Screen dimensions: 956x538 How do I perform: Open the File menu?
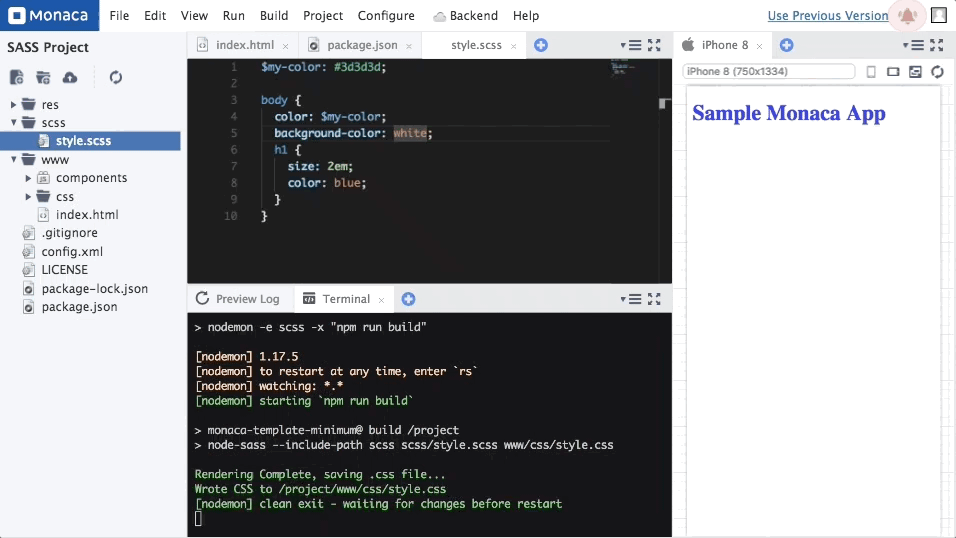click(120, 16)
